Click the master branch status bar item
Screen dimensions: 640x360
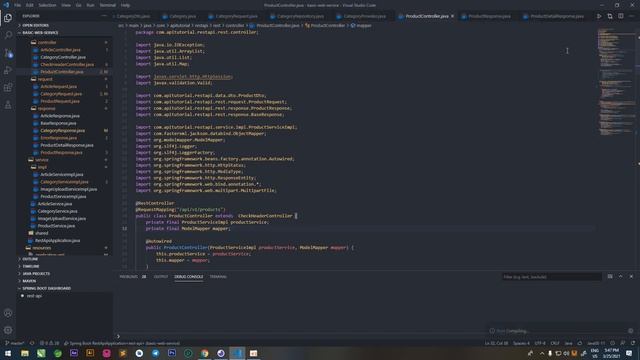[14, 343]
